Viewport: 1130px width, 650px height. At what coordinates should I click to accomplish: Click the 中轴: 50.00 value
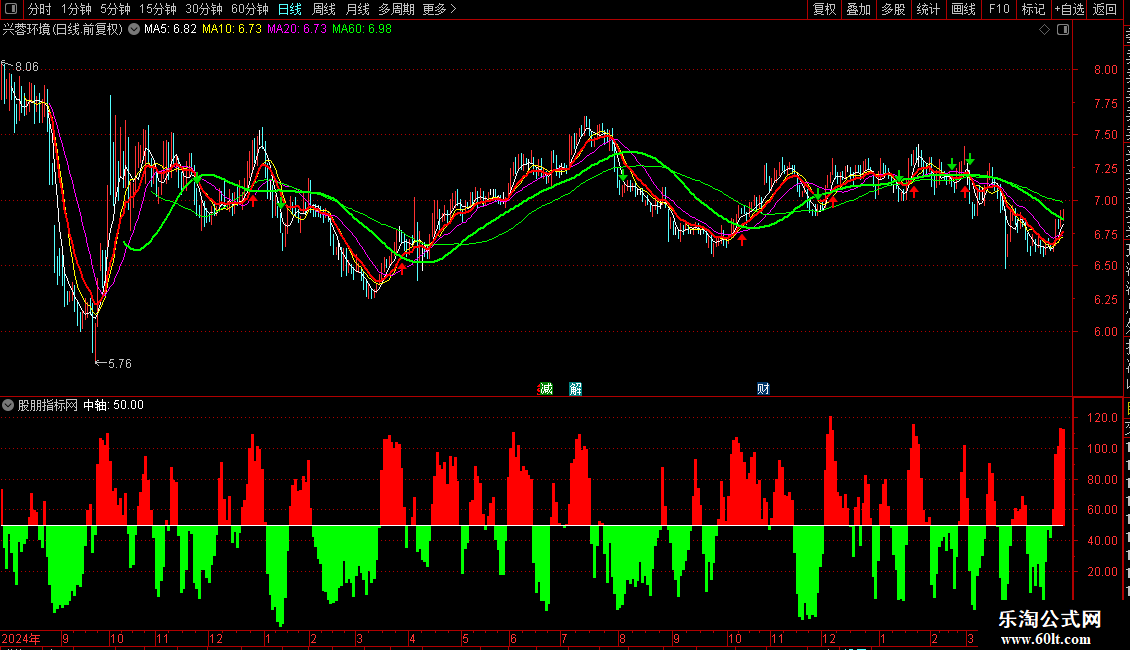pos(113,405)
